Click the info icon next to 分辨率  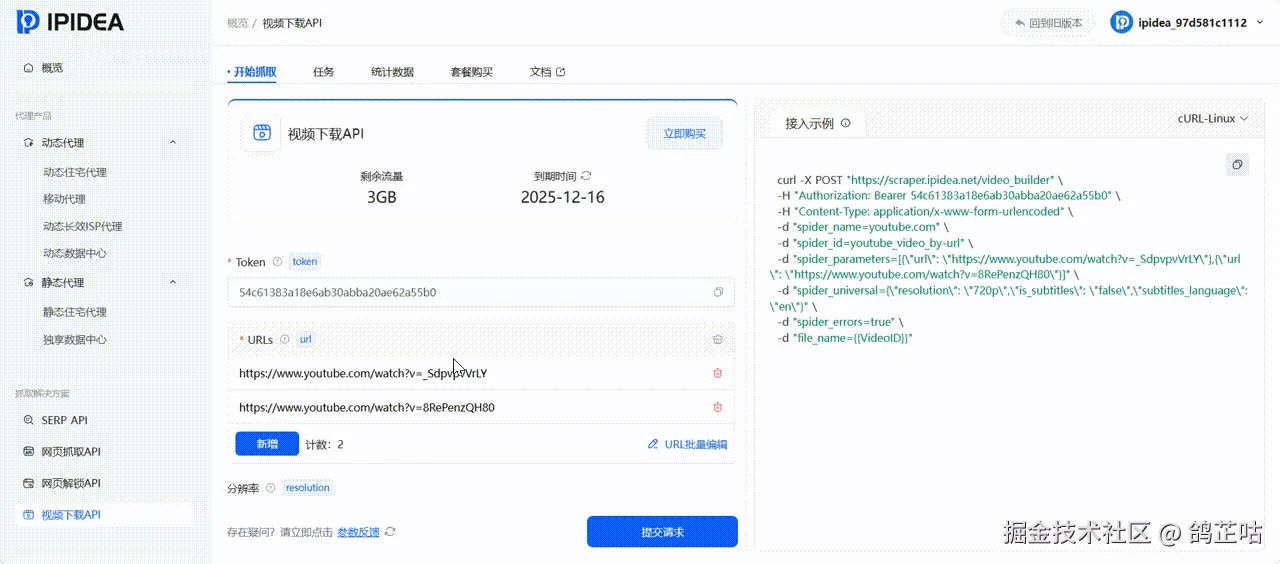point(269,488)
